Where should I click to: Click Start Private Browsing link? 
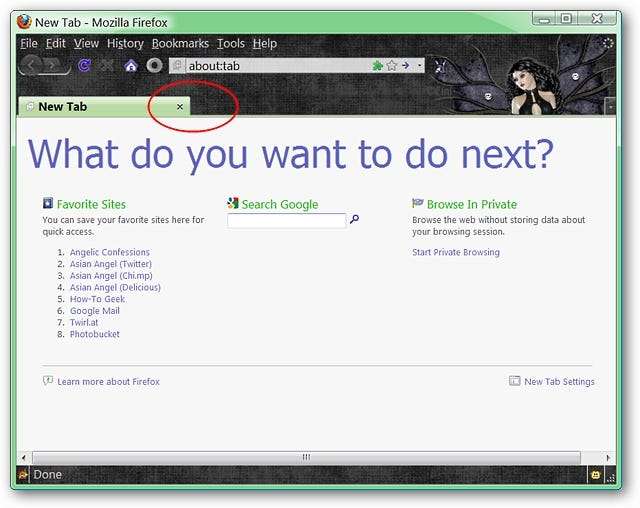[x=456, y=252]
